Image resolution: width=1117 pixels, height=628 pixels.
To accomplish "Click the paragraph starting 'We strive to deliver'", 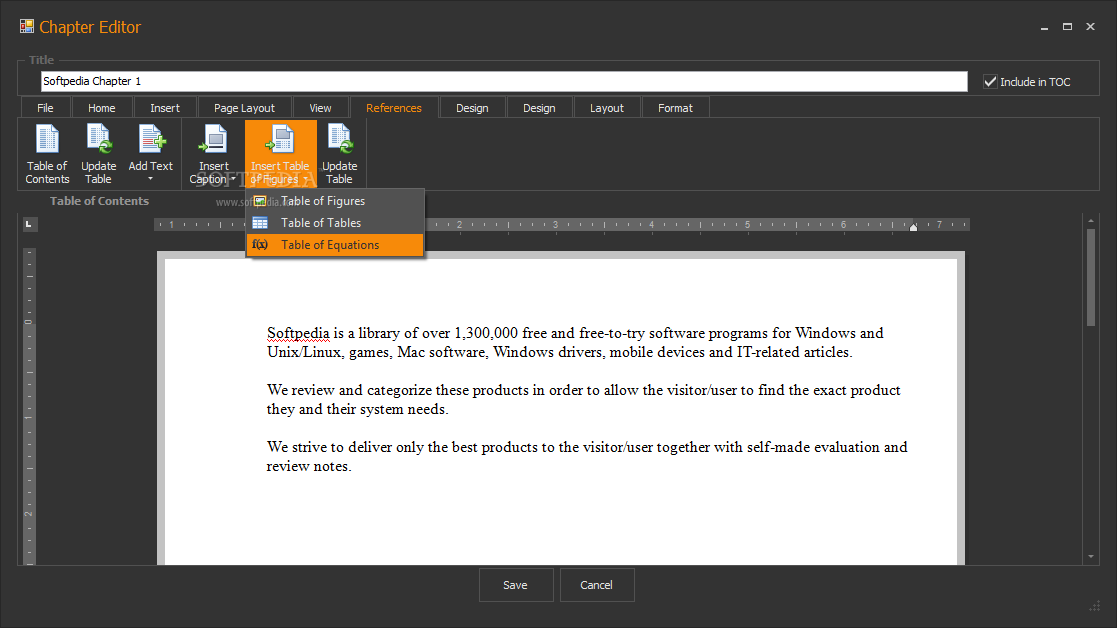I will click(587, 456).
